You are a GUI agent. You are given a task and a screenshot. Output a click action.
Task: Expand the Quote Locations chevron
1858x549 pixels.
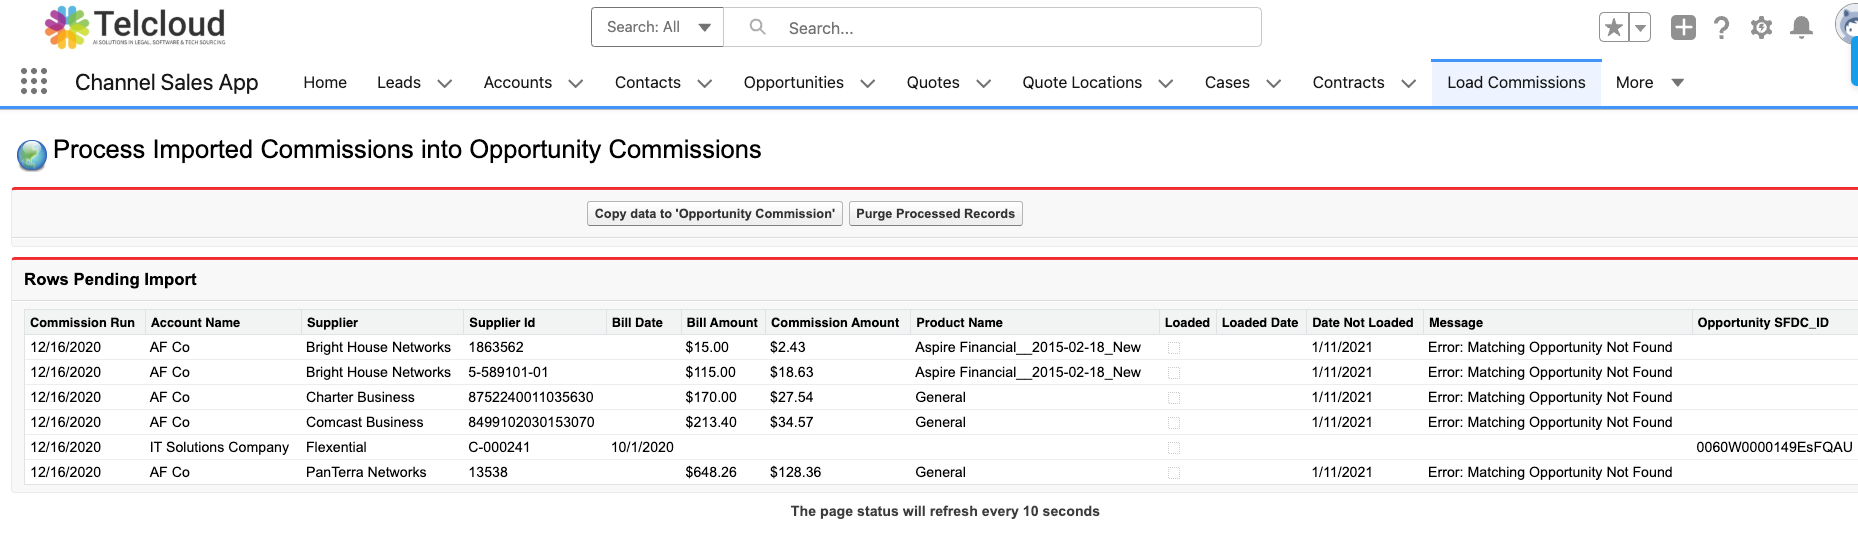(1166, 83)
